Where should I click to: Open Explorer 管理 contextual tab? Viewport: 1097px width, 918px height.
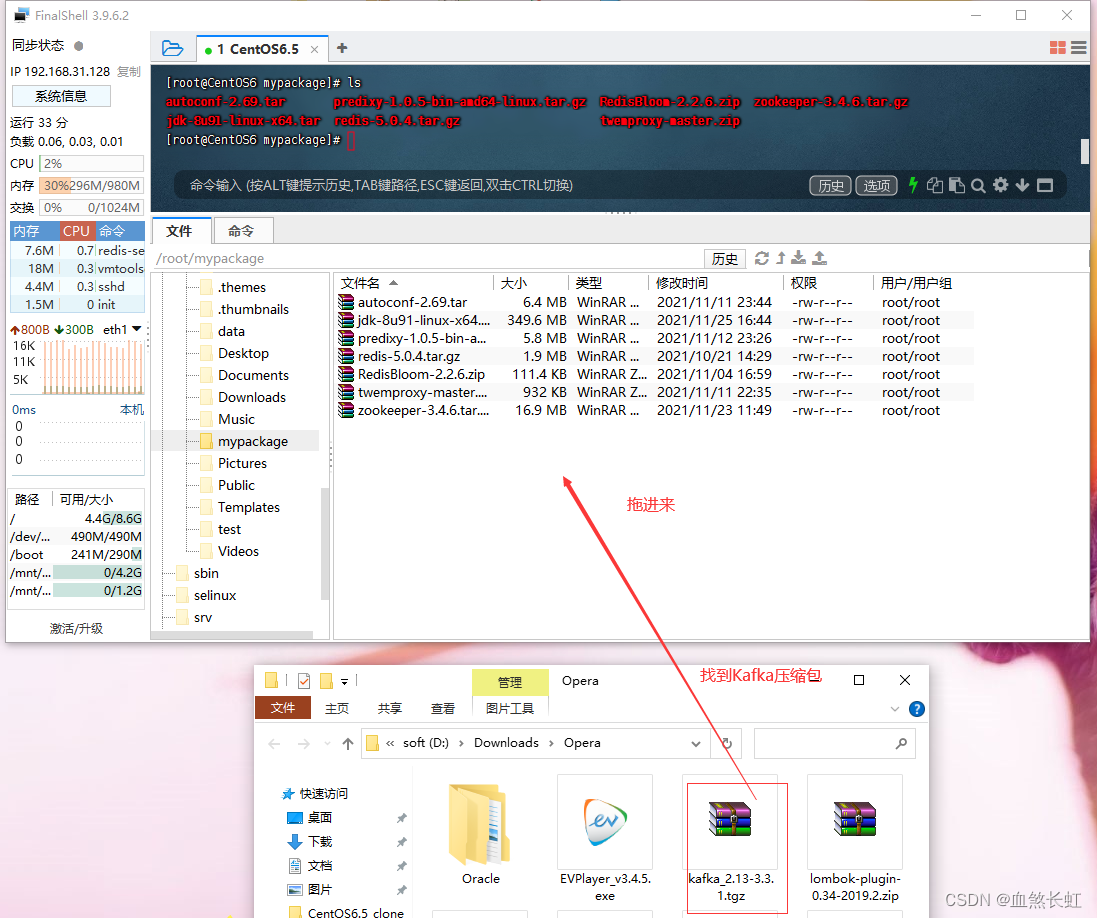point(509,682)
